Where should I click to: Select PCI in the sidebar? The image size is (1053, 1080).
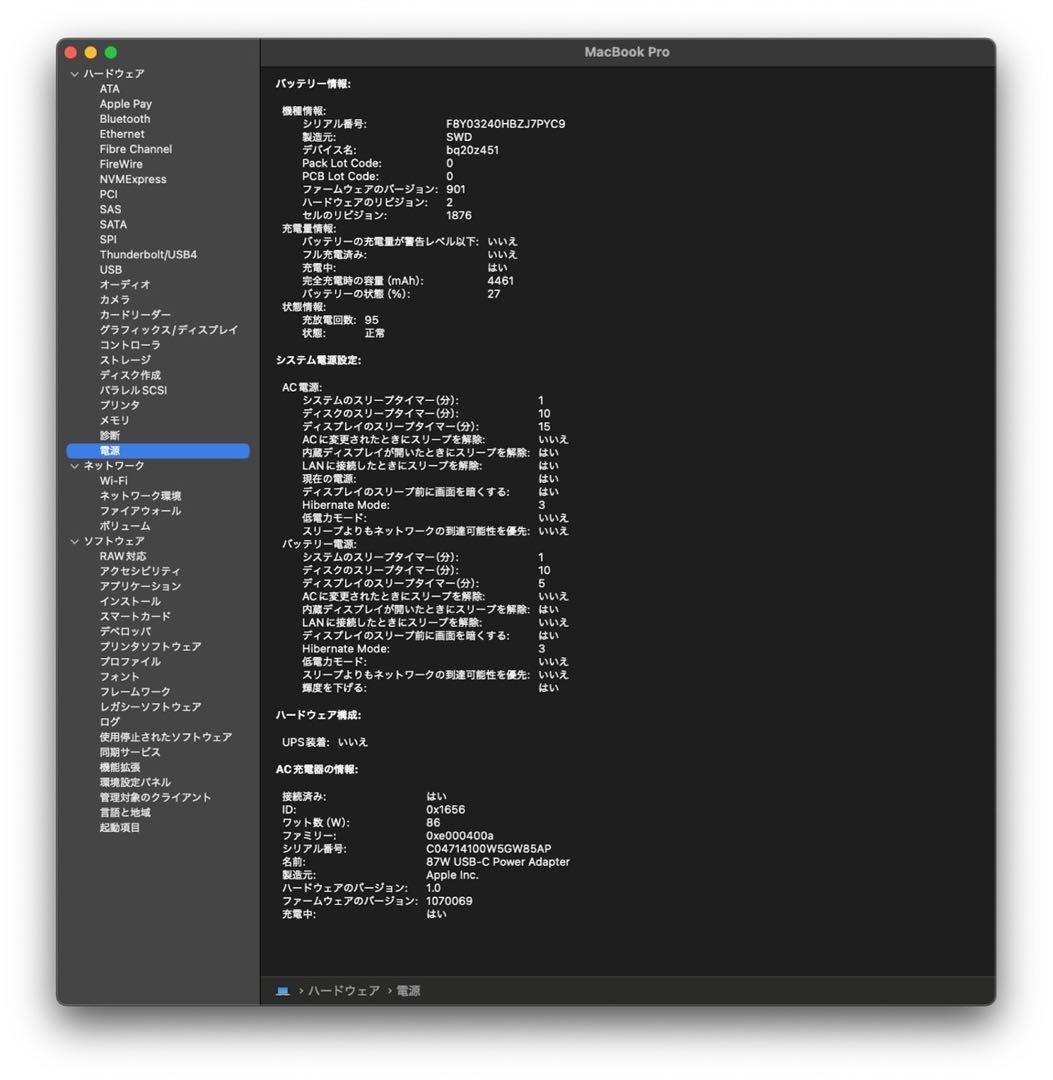[x=109, y=195]
